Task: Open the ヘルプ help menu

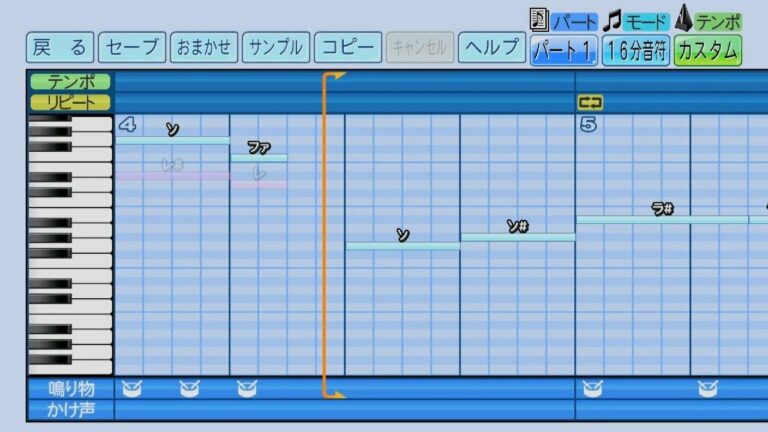Action: [x=491, y=47]
